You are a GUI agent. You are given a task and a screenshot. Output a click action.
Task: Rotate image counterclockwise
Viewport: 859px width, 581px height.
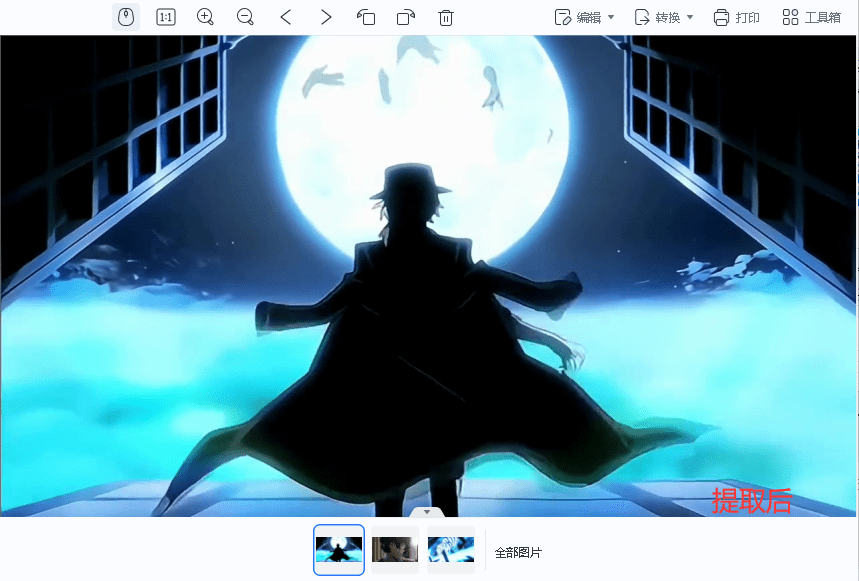[366, 17]
